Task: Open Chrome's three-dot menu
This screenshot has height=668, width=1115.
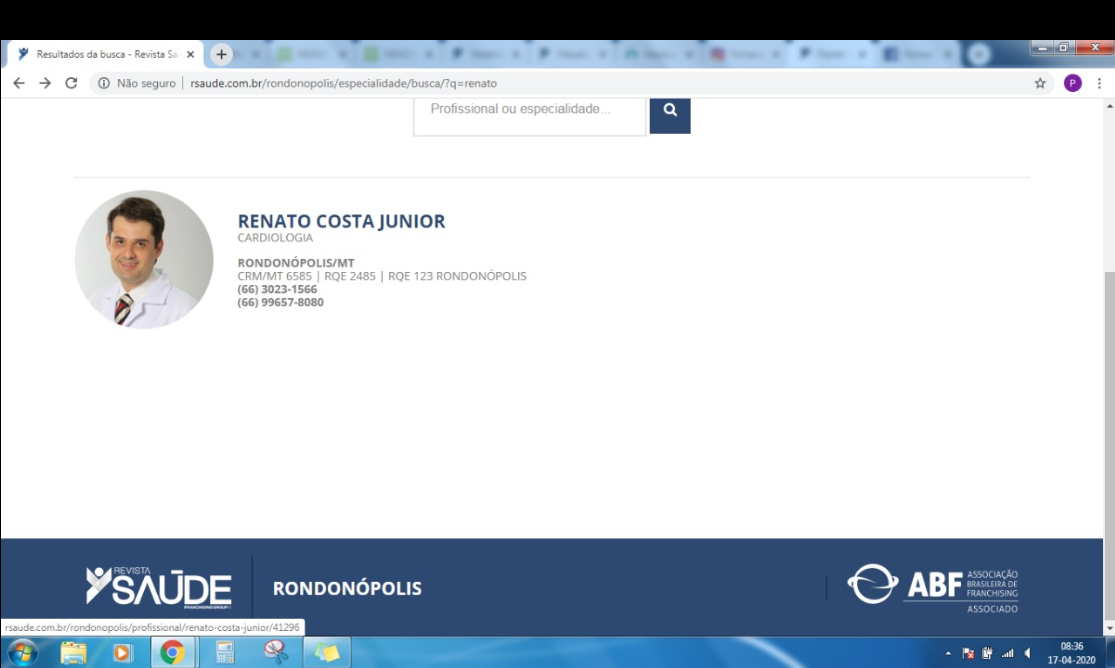Action: tap(1099, 84)
